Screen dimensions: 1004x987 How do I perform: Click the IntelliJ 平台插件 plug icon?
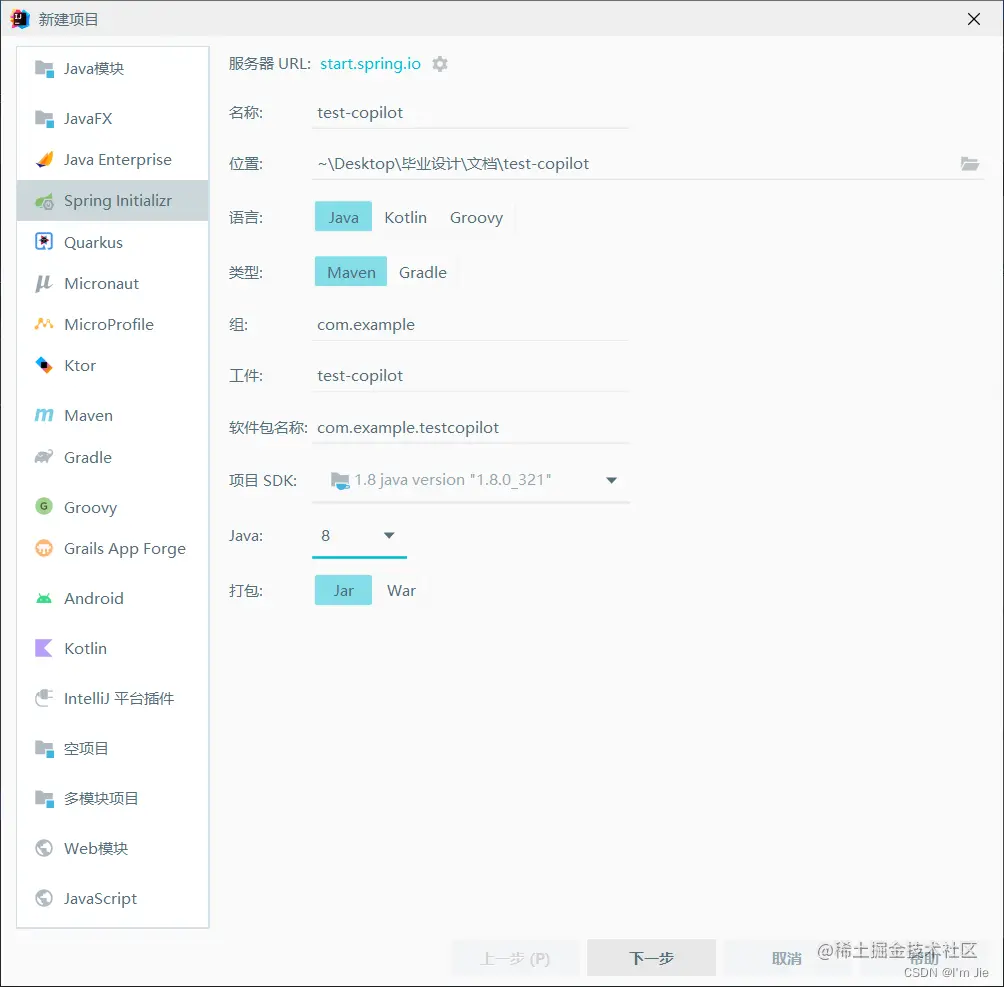coord(44,698)
